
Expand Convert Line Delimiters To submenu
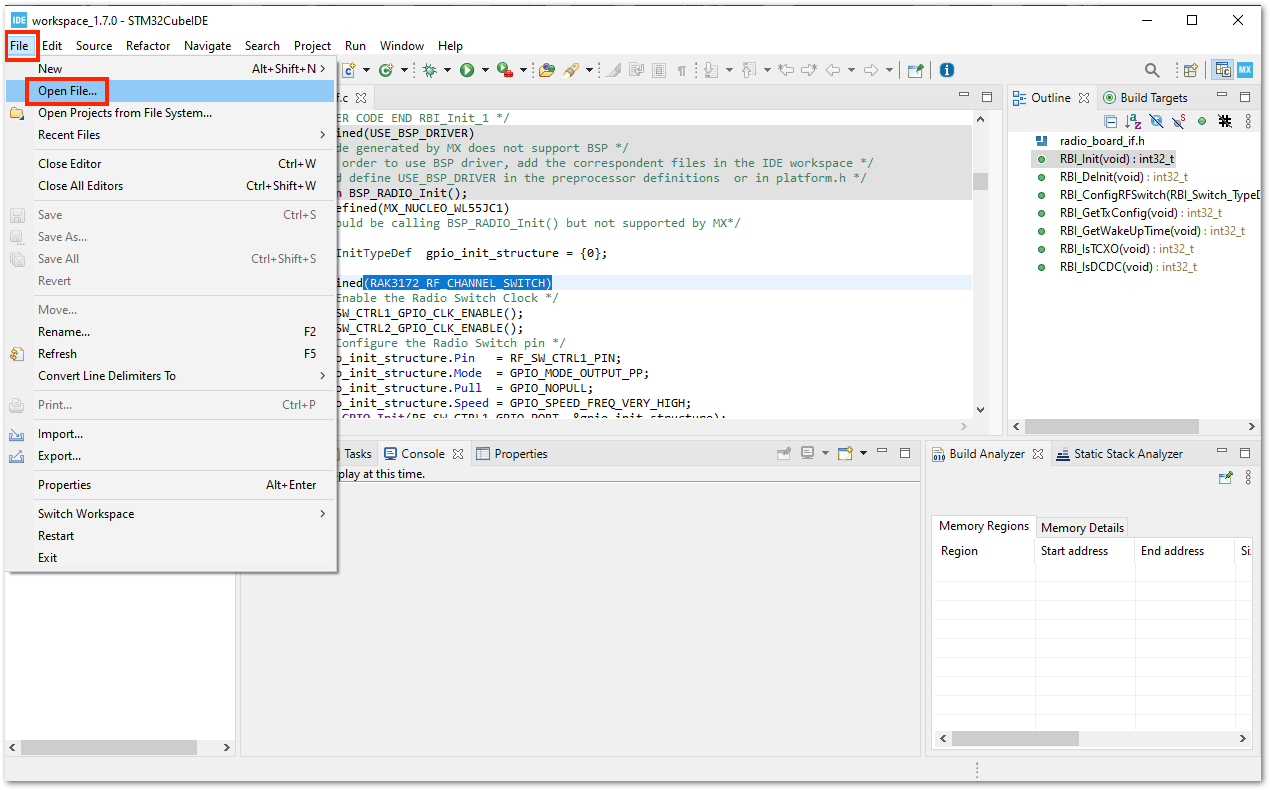click(322, 376)
